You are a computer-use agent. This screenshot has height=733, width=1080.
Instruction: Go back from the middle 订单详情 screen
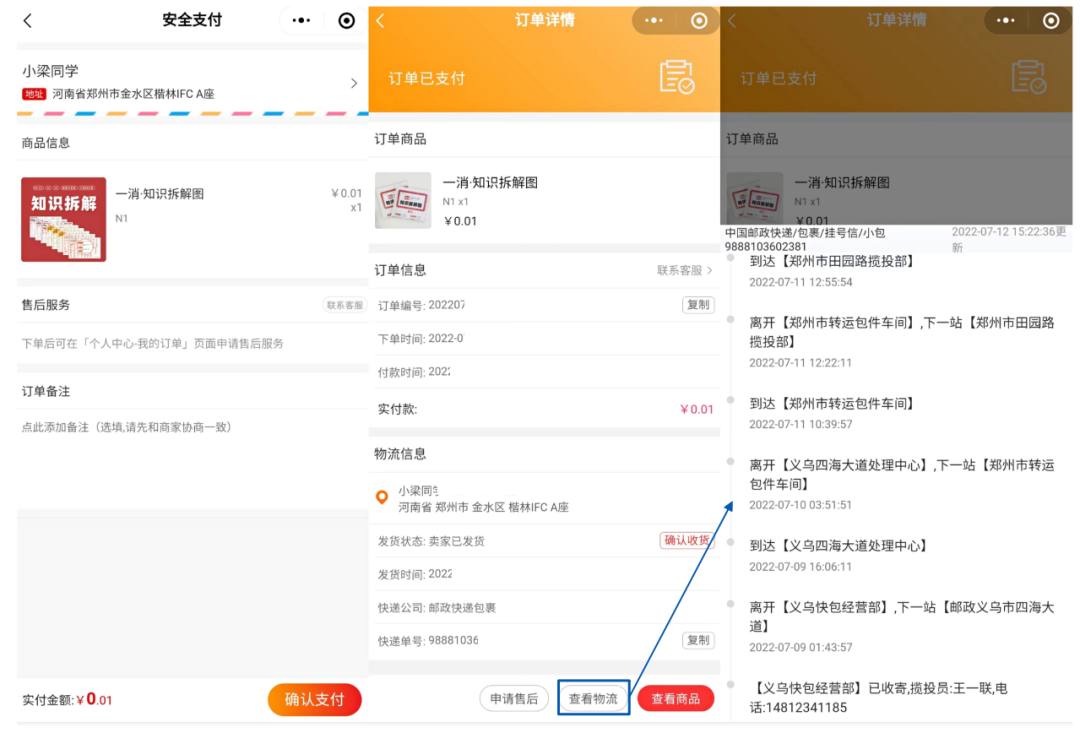[x=380, y=21]
